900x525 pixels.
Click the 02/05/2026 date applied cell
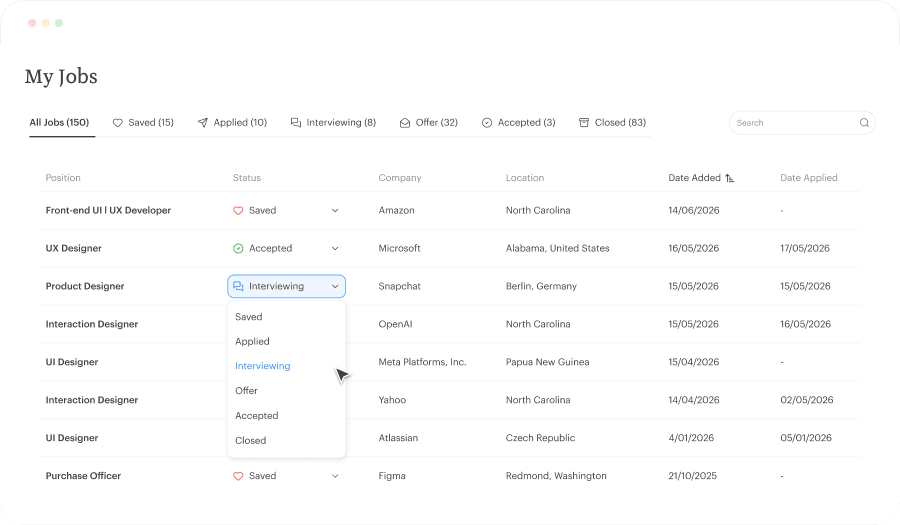pos(806,400)
